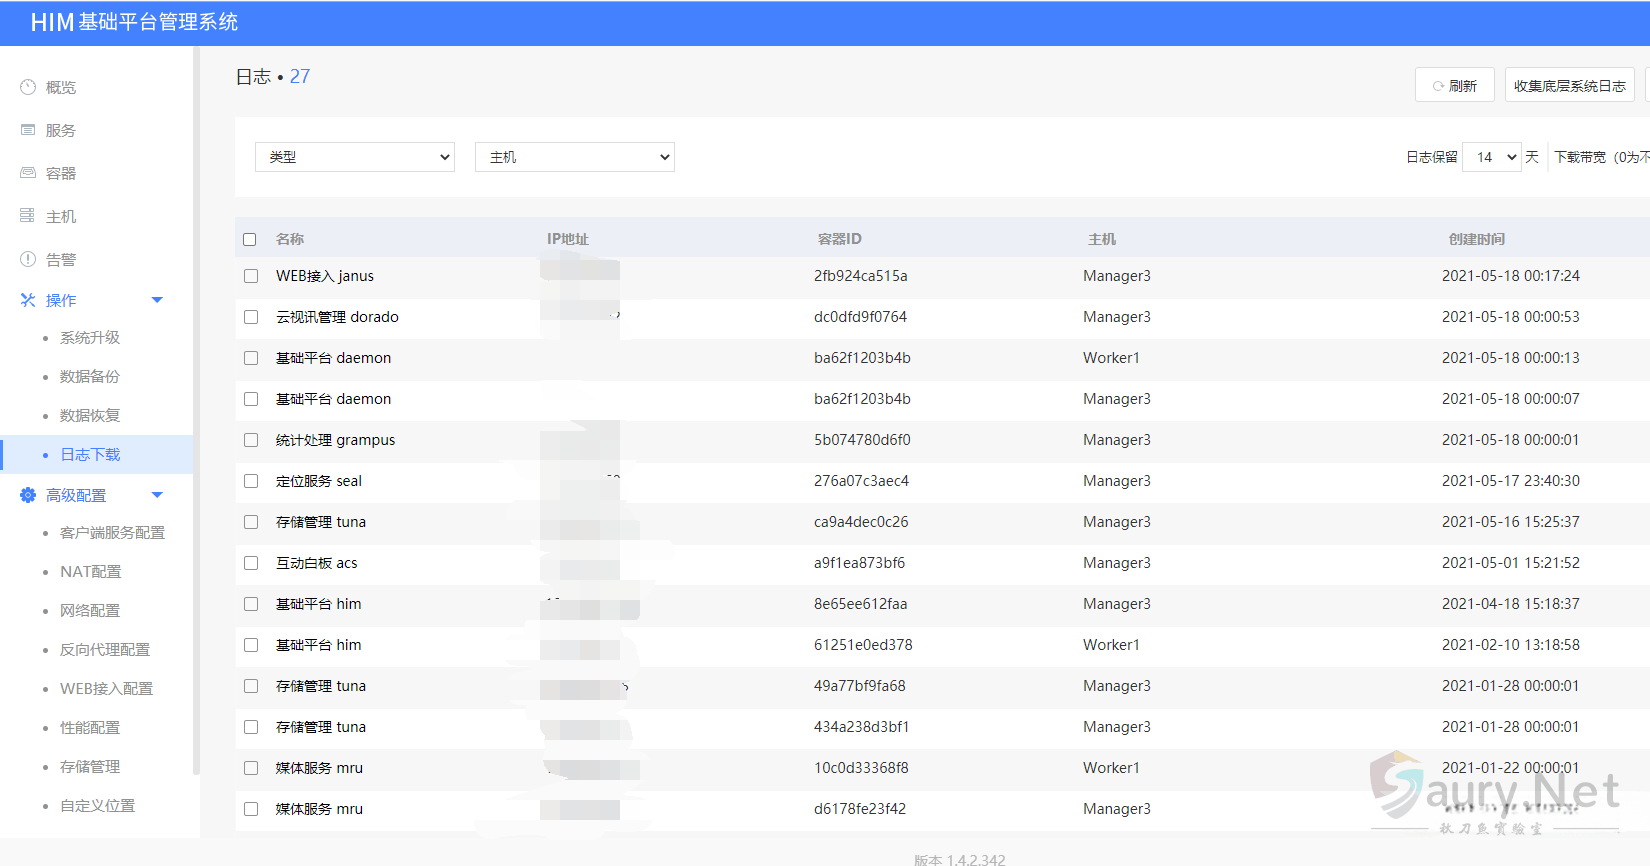Screen dimensions: 1650x866
Task: Click the 主机 host server icon
Action: [x=28, y=216]
